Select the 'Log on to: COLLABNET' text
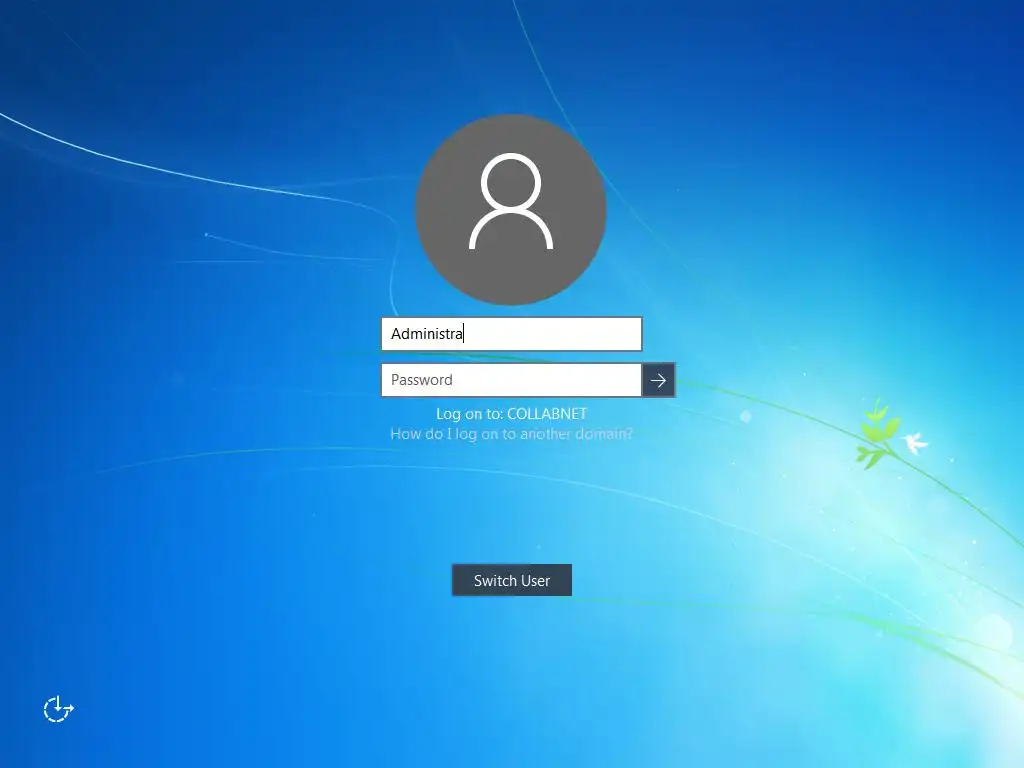The image size is (1024, 768). [x=511, y=414]
